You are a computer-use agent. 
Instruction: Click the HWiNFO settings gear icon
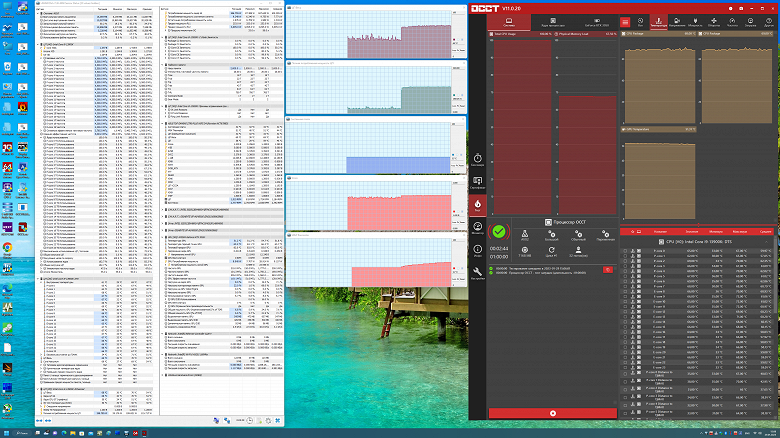click(269, 421)
